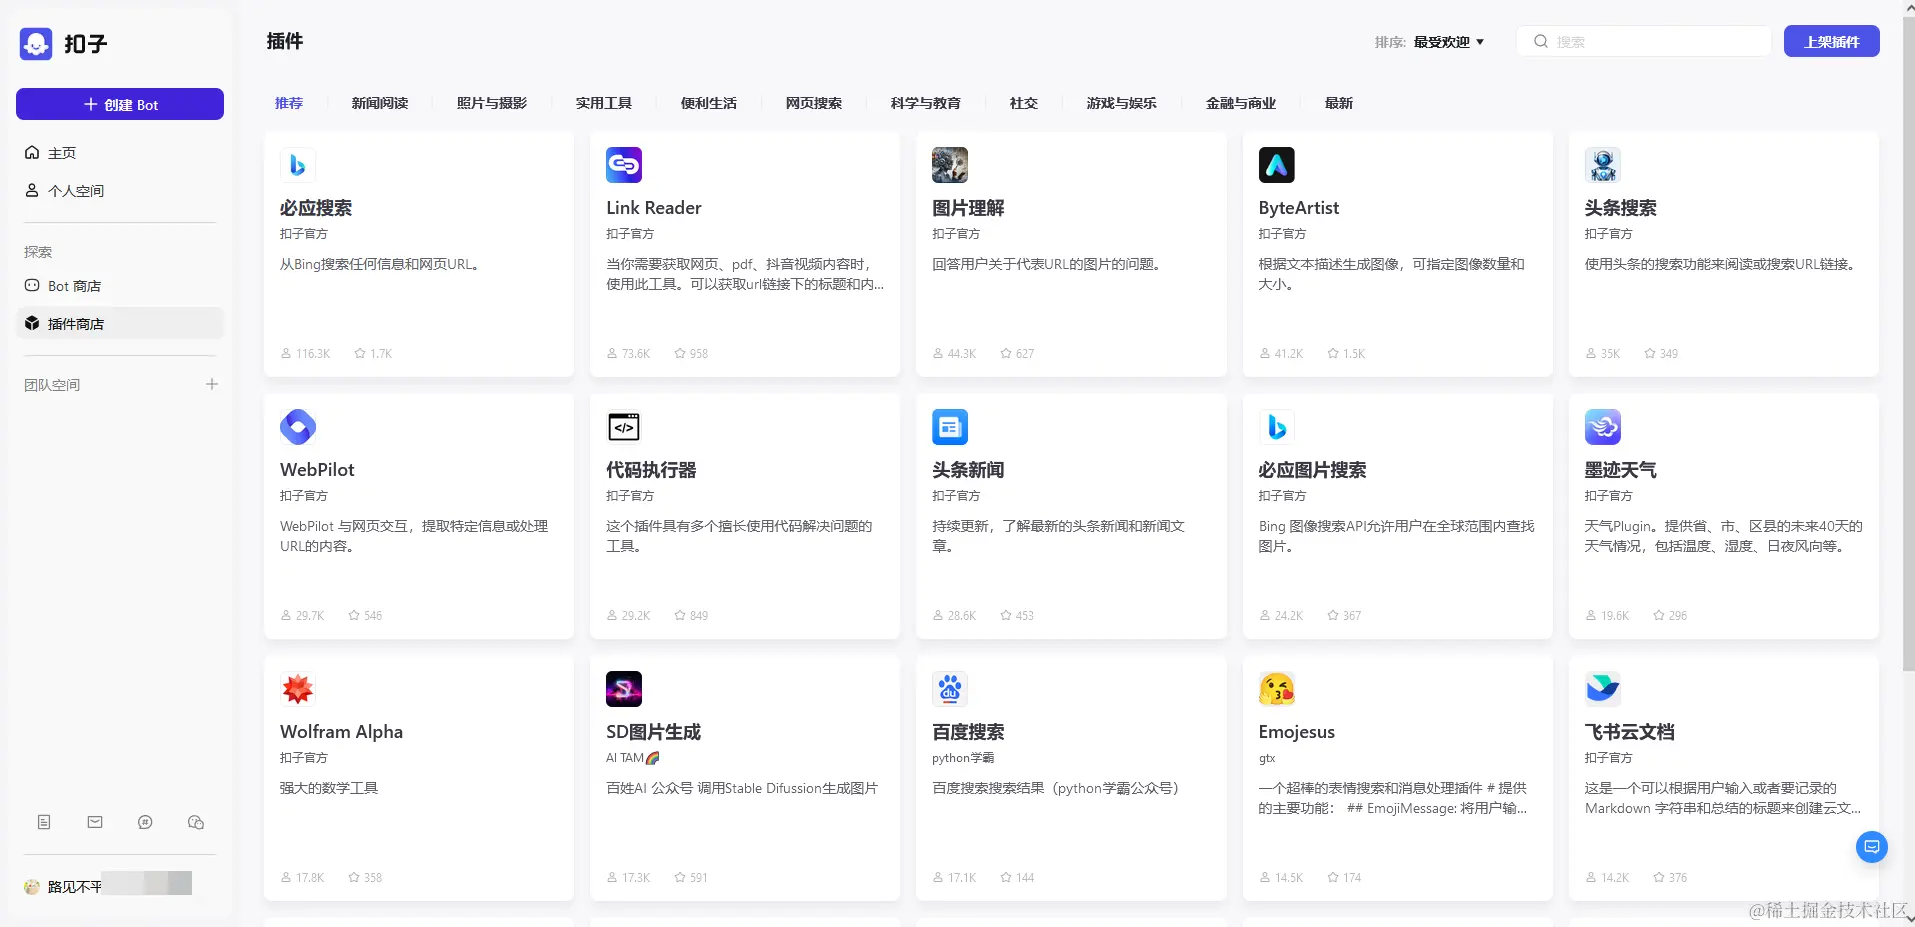Click the Link Reader card title
This screenshot has height=927, width=1915.
tap(654, 208)
